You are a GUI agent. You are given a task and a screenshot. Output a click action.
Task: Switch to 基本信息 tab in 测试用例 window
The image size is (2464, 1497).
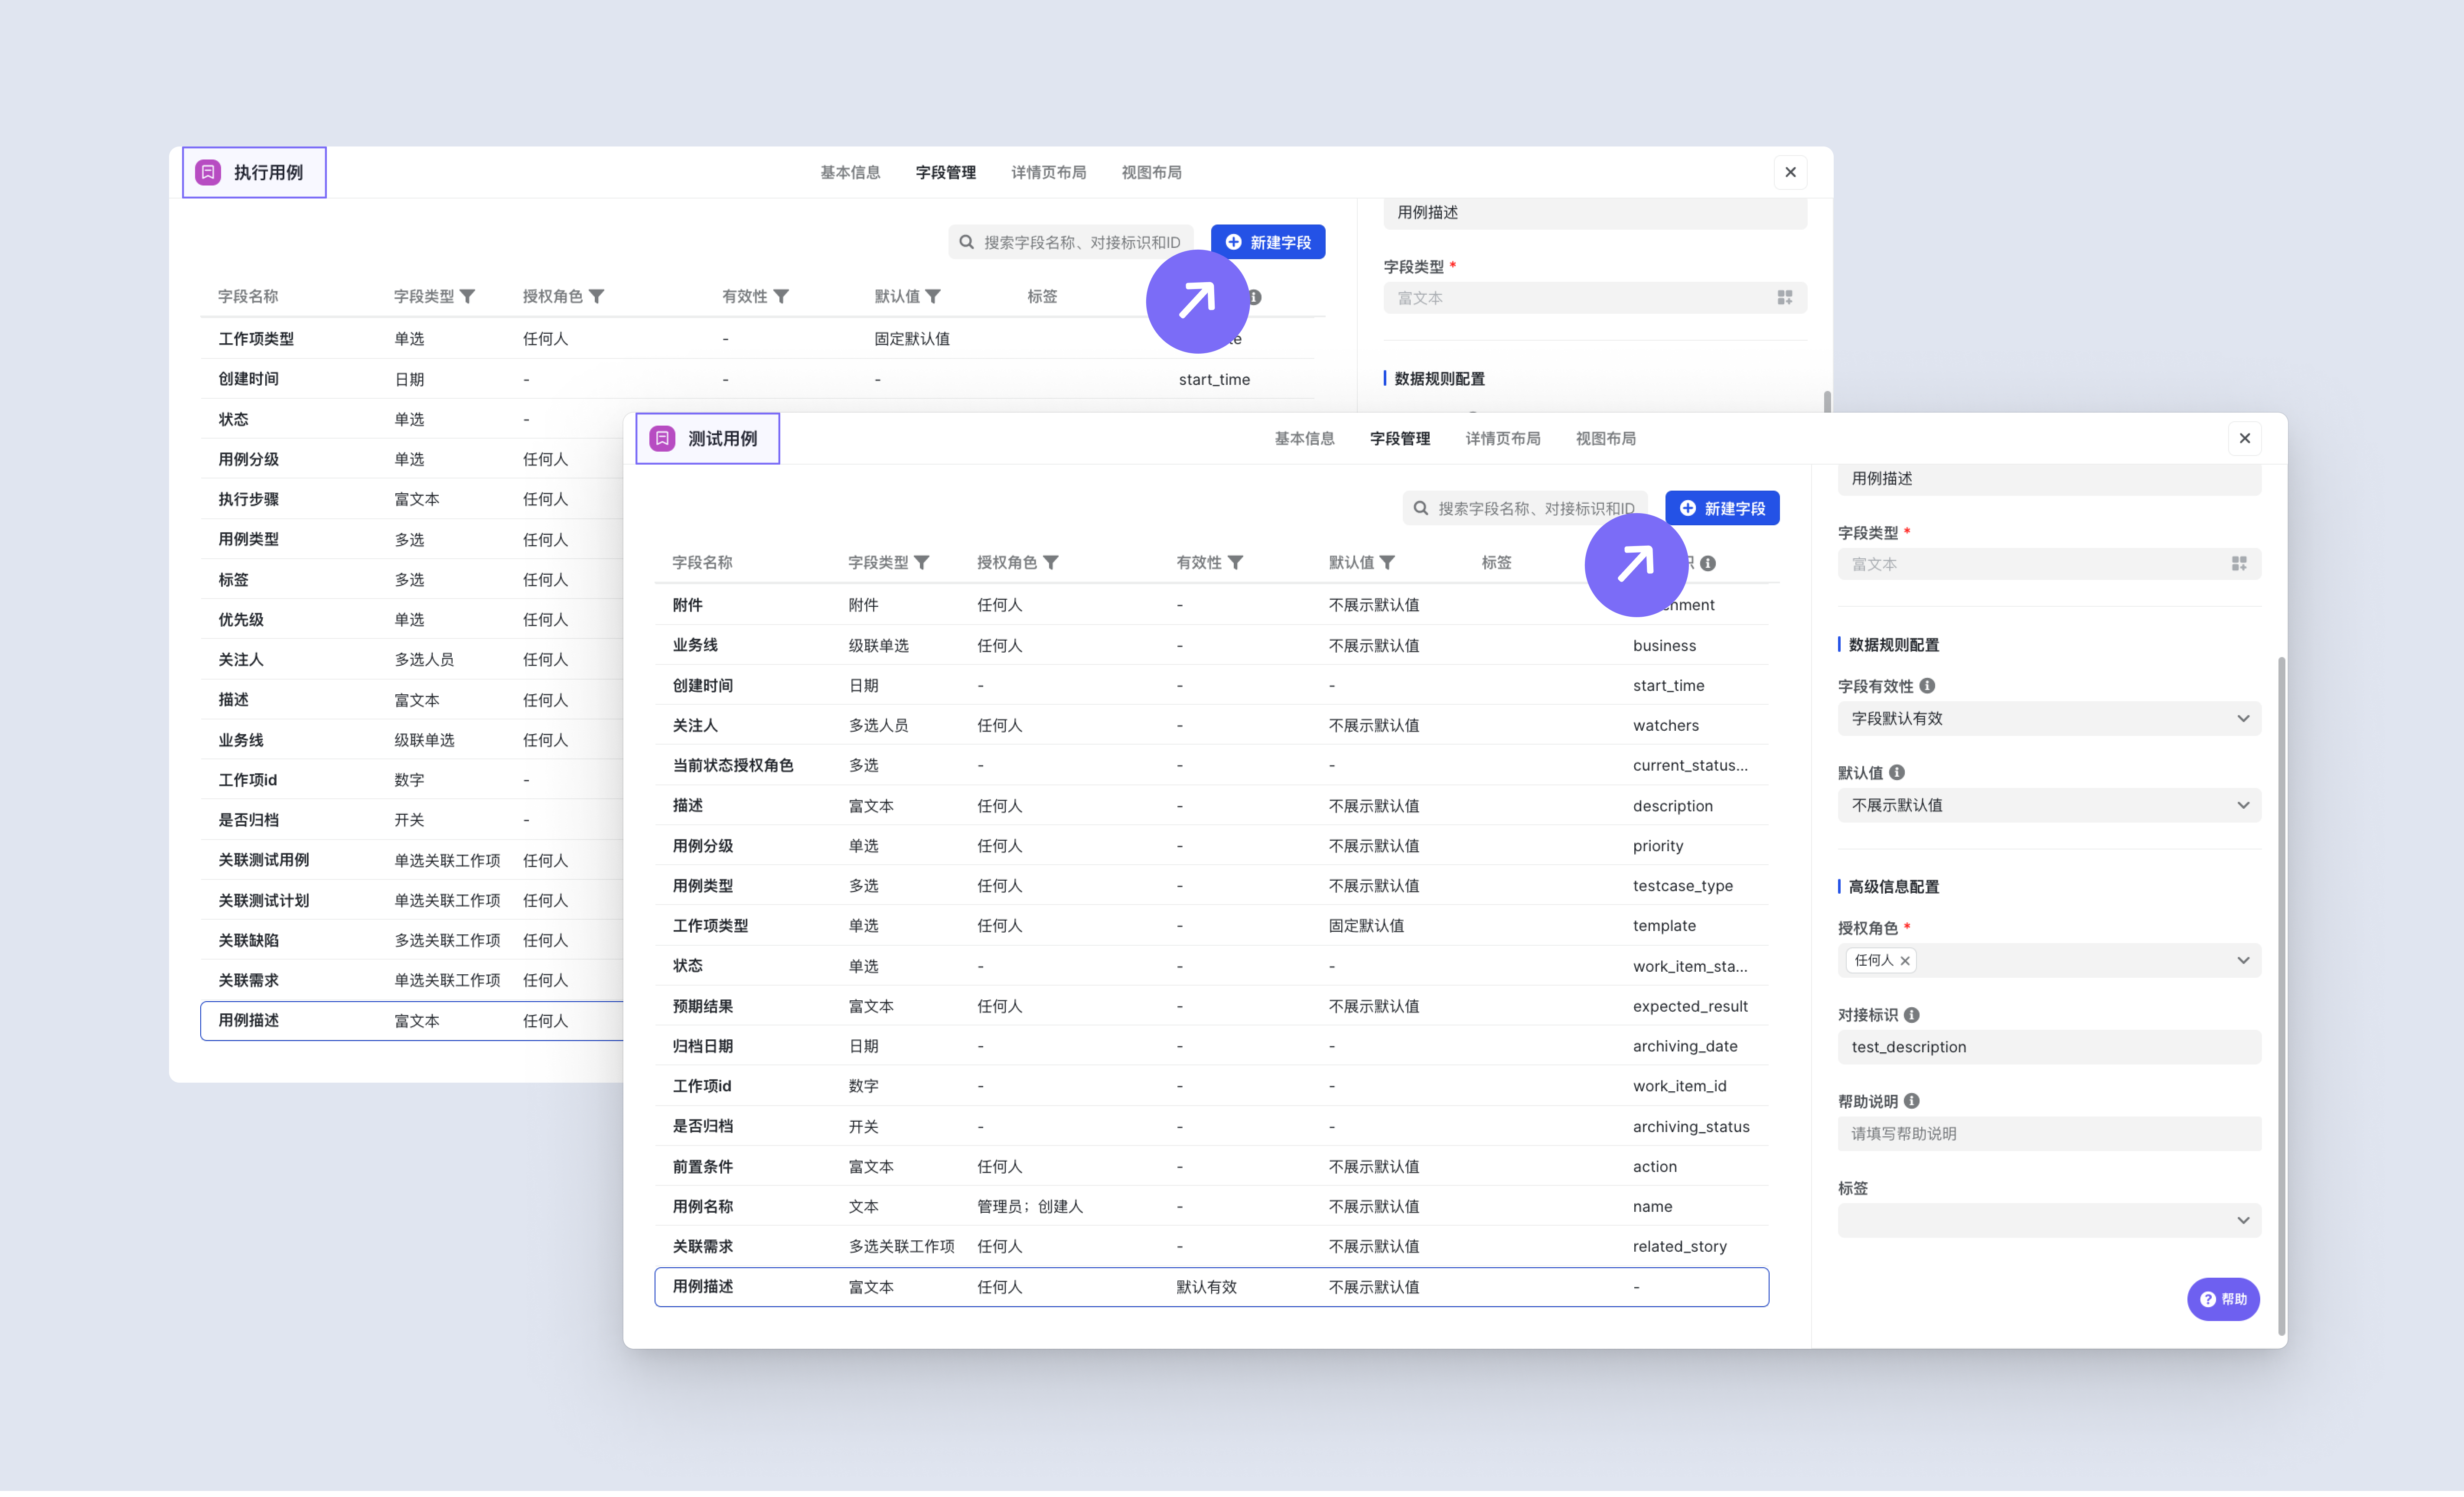[x=1304, y=439]
